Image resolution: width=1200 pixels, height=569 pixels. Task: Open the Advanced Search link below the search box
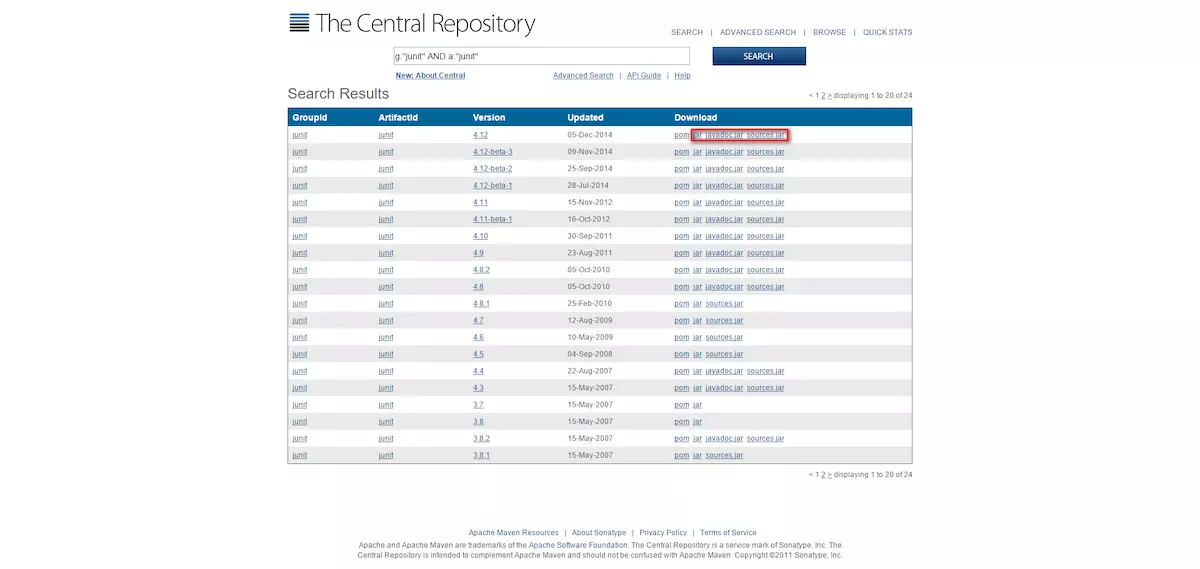(583, 76)
